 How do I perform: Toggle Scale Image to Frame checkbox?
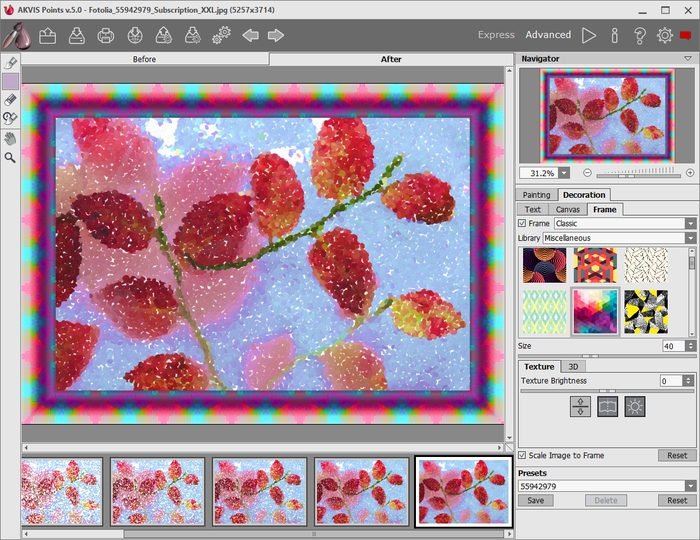click(522, 455)
